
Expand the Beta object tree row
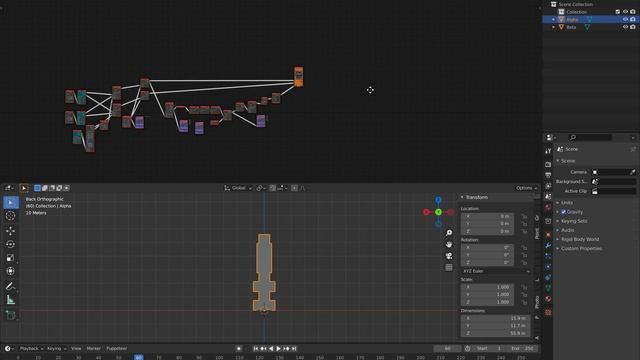[x=553, y=27]
